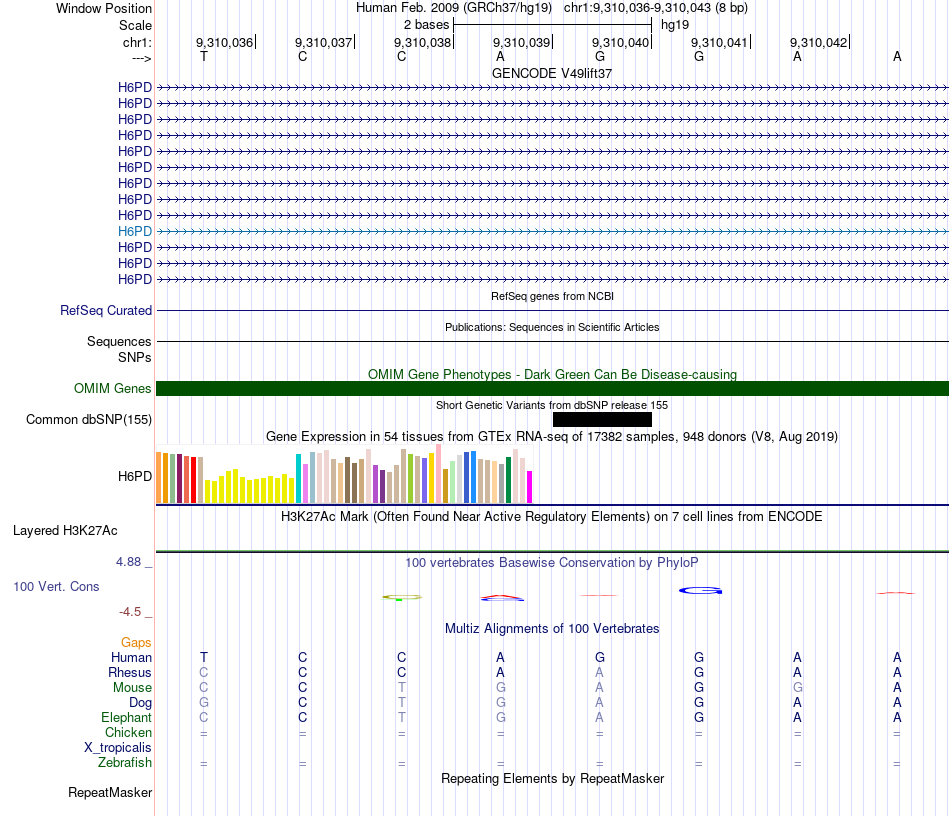
Task: Click the light-blue H6PD transcript arrow line
Action: (x=552, y=231)
